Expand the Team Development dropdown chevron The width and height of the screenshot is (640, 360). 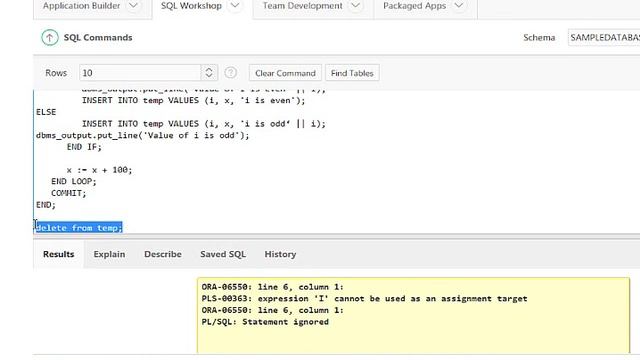(356, 6)
